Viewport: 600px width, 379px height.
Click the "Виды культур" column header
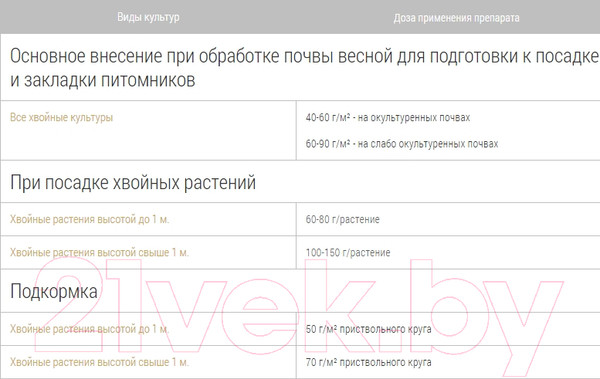point(148,17)
